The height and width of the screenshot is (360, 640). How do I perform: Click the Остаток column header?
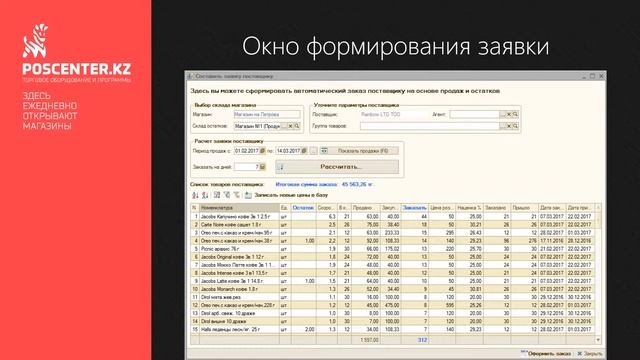pos(303,208)
